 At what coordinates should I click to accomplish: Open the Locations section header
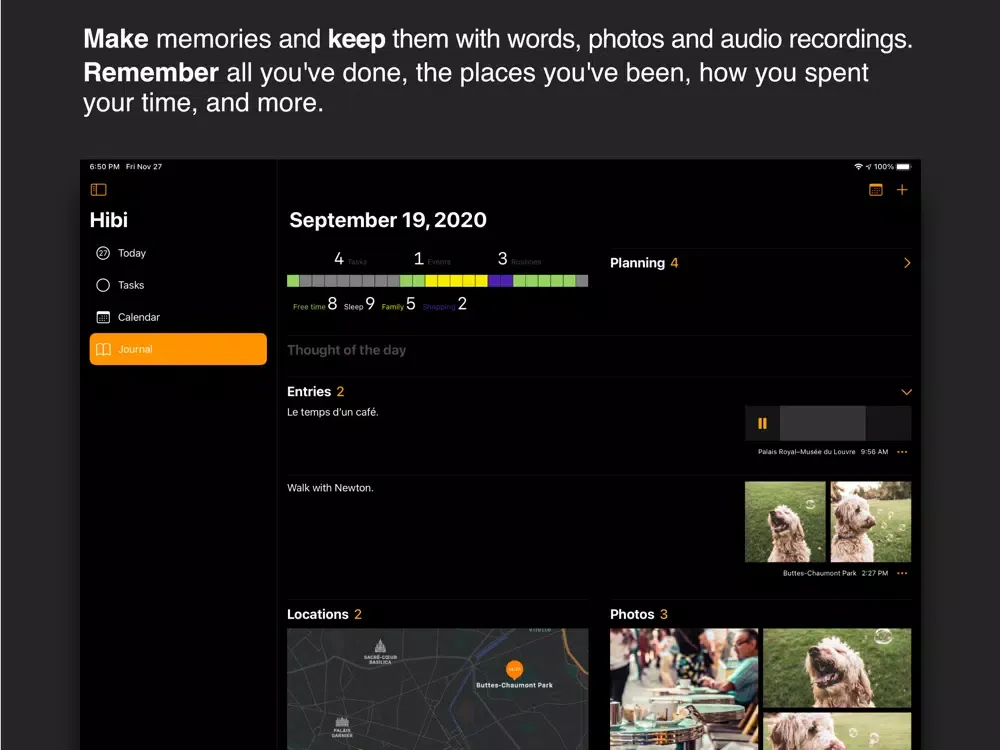click(x=324, y=614)
